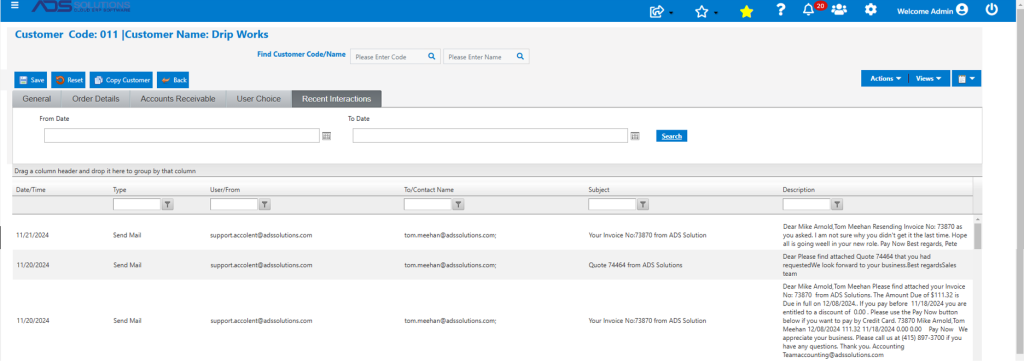This screenshot has width=1024, height=363.
Task: Click the To/Contact Name filter text box
Action: click(x=428, y=204)
